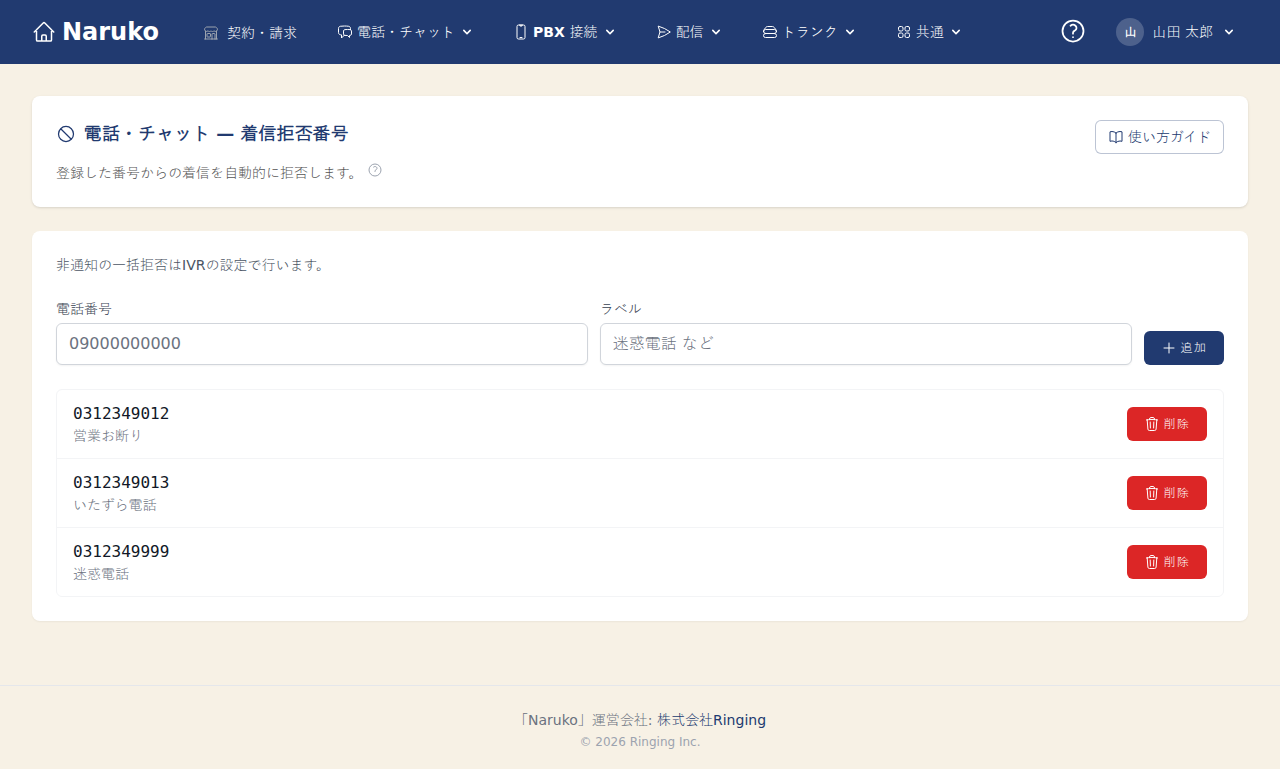Open the 契約・請求 menu item
Viewport: 1280px width, 769px height.
tap(251, 32)
